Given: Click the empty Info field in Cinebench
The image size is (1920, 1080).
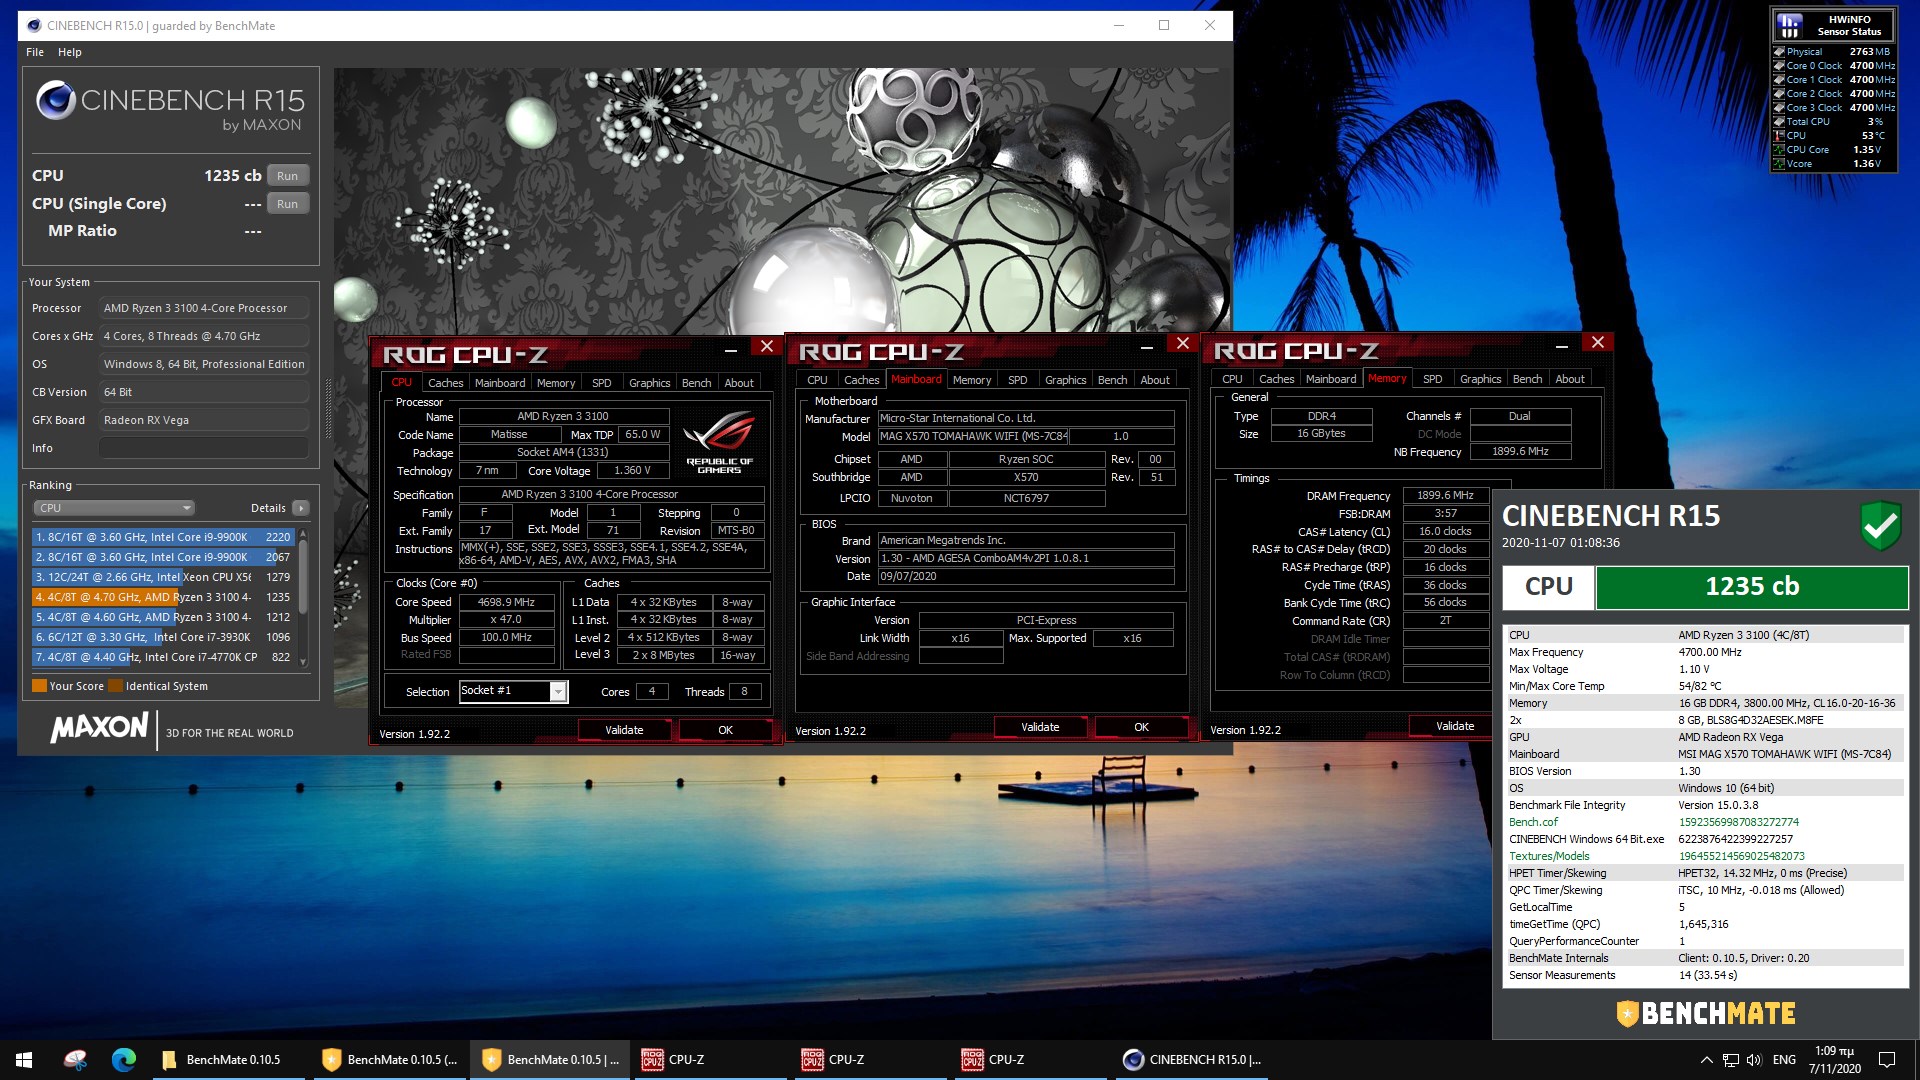Looking at the screenshot, I should (203, 448).
